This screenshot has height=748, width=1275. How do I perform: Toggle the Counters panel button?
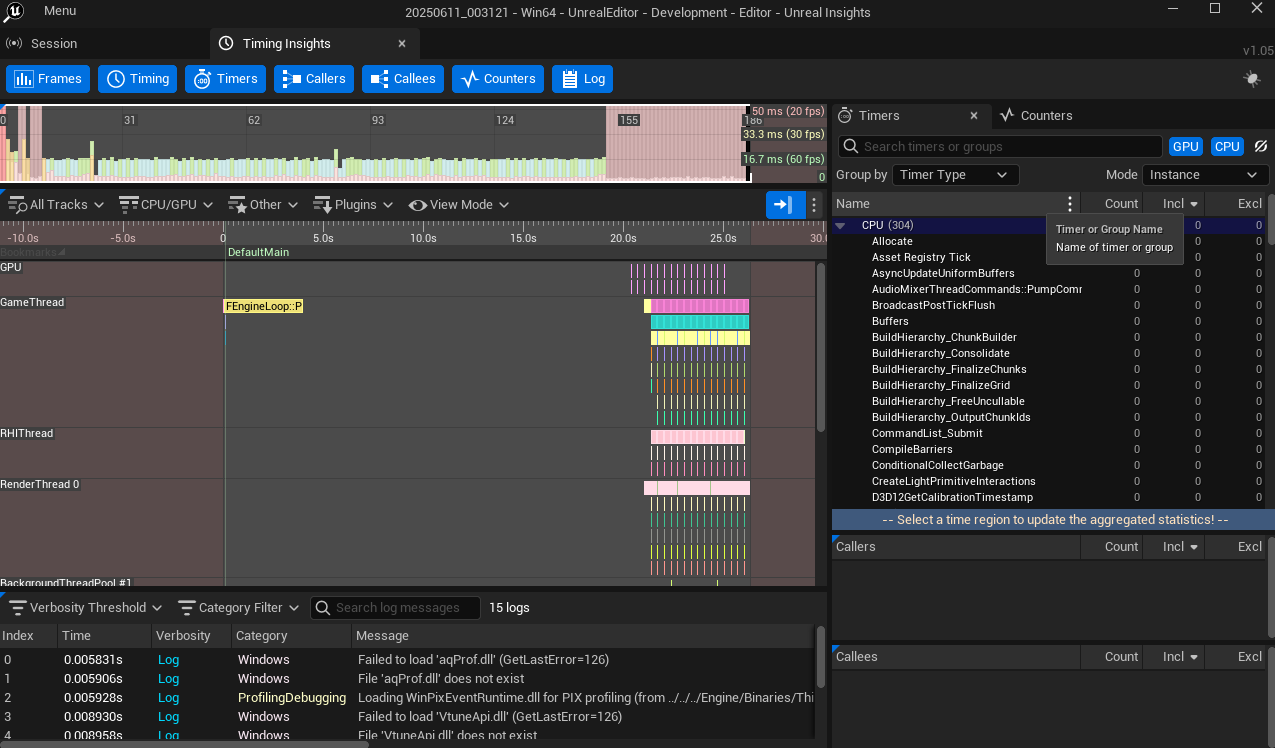[x=498, y=79]
